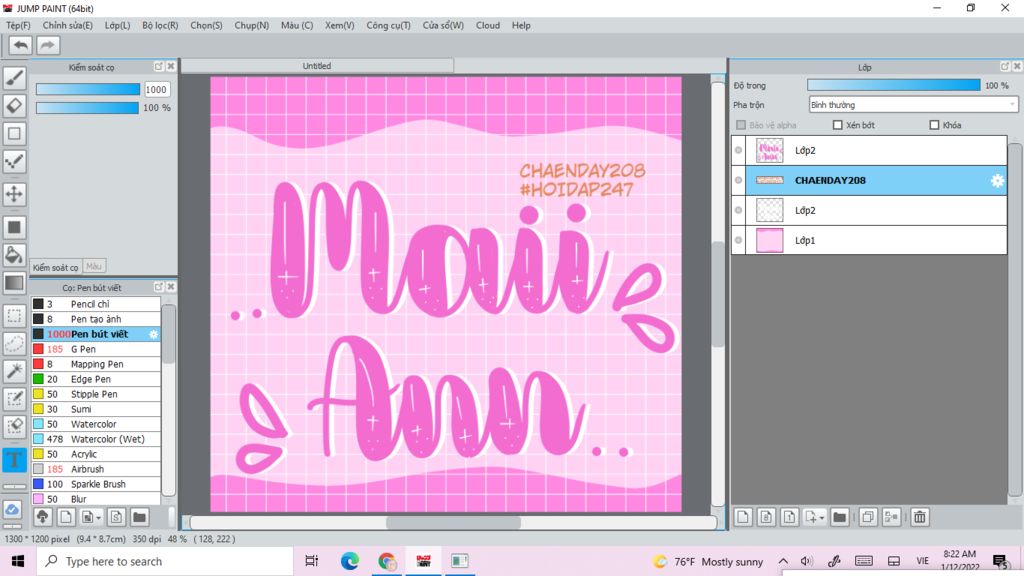Toggle the Khóa checkbox
1024x576 pixels.
click(935, 125)
